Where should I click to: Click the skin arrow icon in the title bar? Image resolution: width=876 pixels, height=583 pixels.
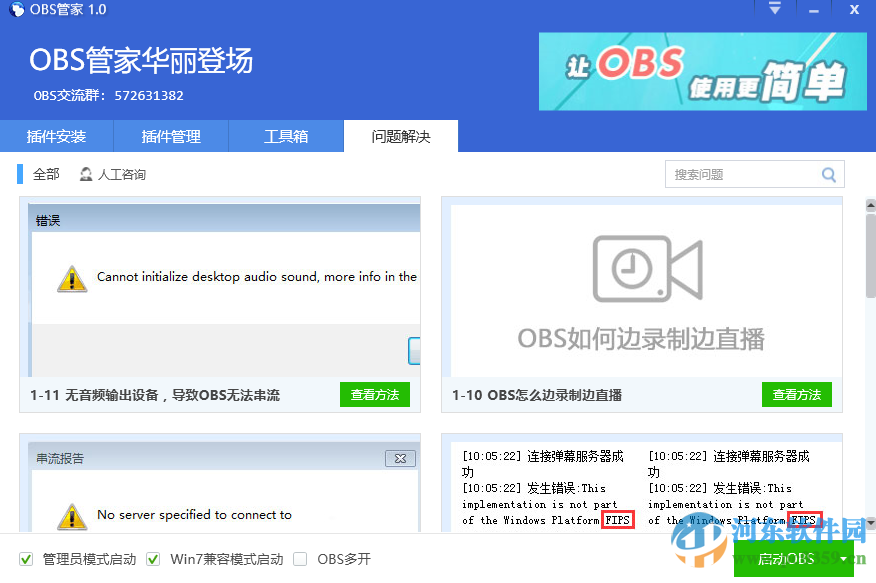[774, 9]
